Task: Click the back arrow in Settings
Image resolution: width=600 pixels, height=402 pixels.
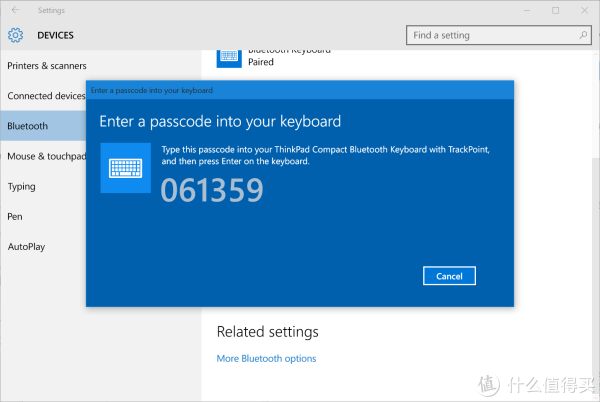Action: coord(15,10)
